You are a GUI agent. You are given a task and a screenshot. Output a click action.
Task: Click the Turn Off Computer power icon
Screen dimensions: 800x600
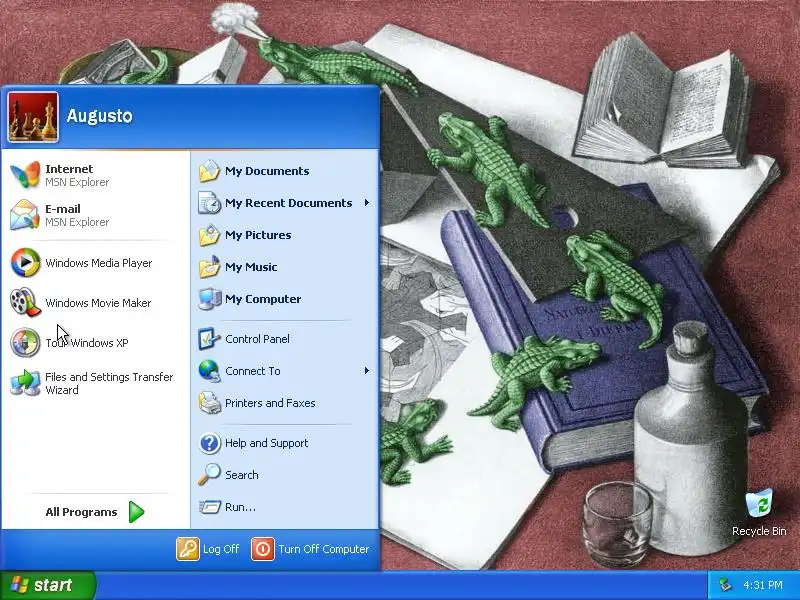263,549
